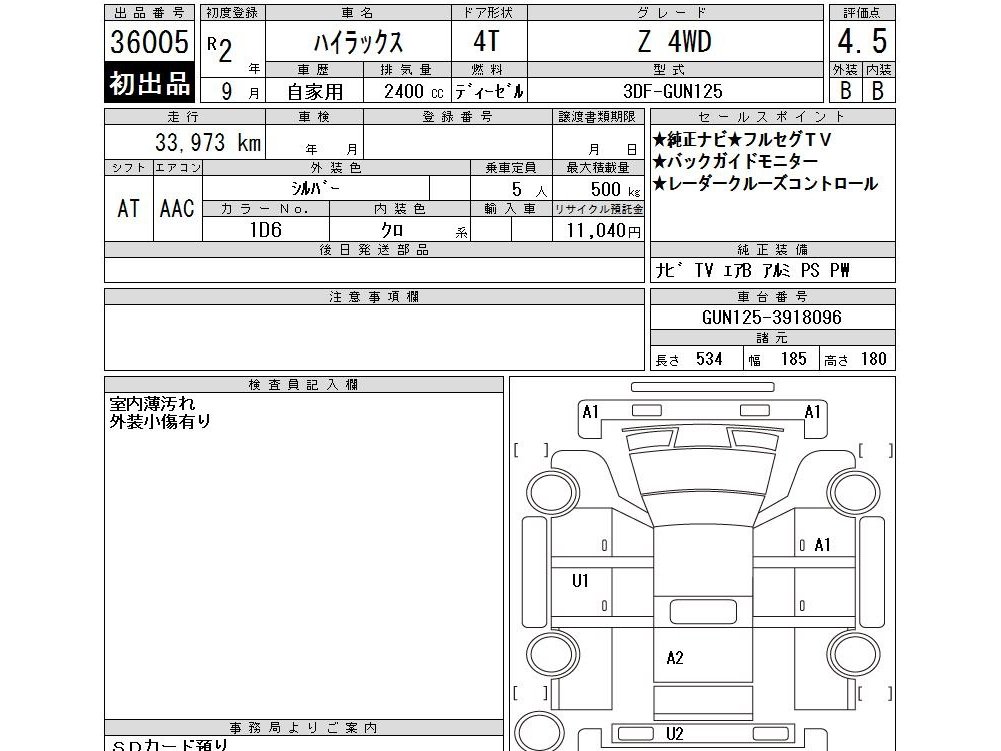The width and height of the screenshot is (1001, 751).
Task: Click A1 mark on right front door
Action: click(822, 545)
